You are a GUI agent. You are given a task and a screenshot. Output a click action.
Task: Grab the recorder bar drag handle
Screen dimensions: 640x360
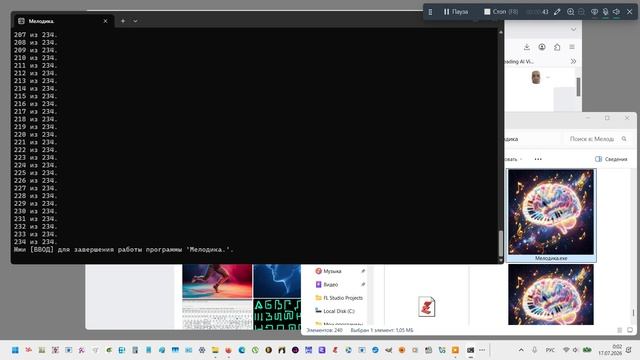430,12
